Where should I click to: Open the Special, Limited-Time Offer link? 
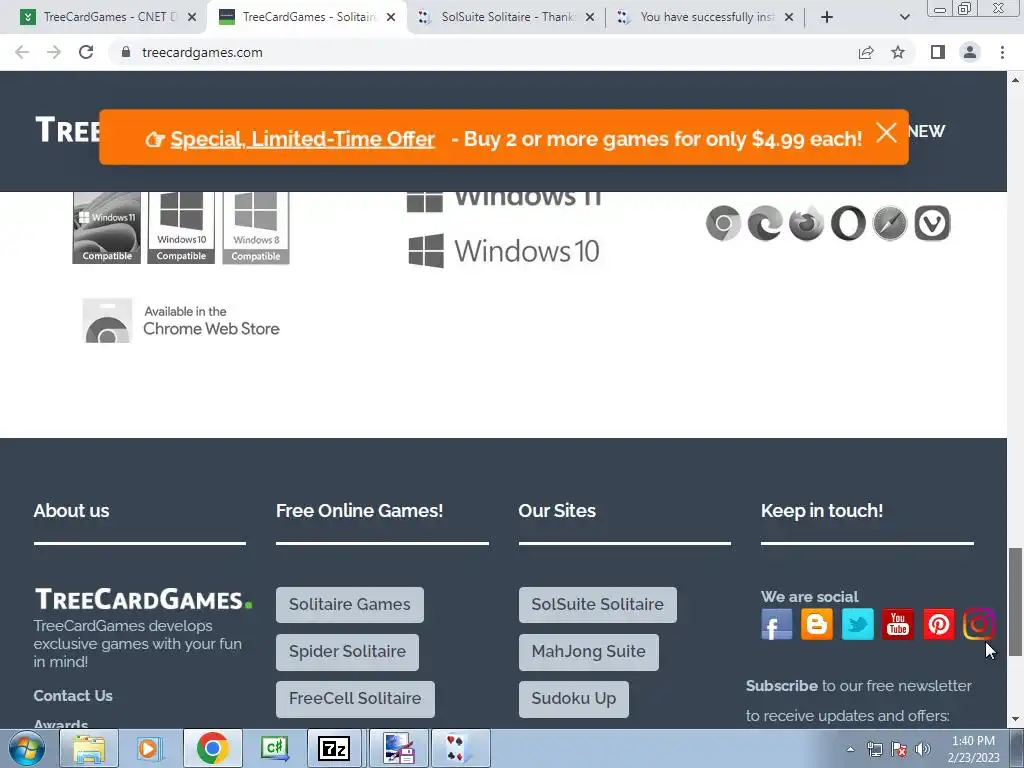pyautogui.click(x=302, y=139)
